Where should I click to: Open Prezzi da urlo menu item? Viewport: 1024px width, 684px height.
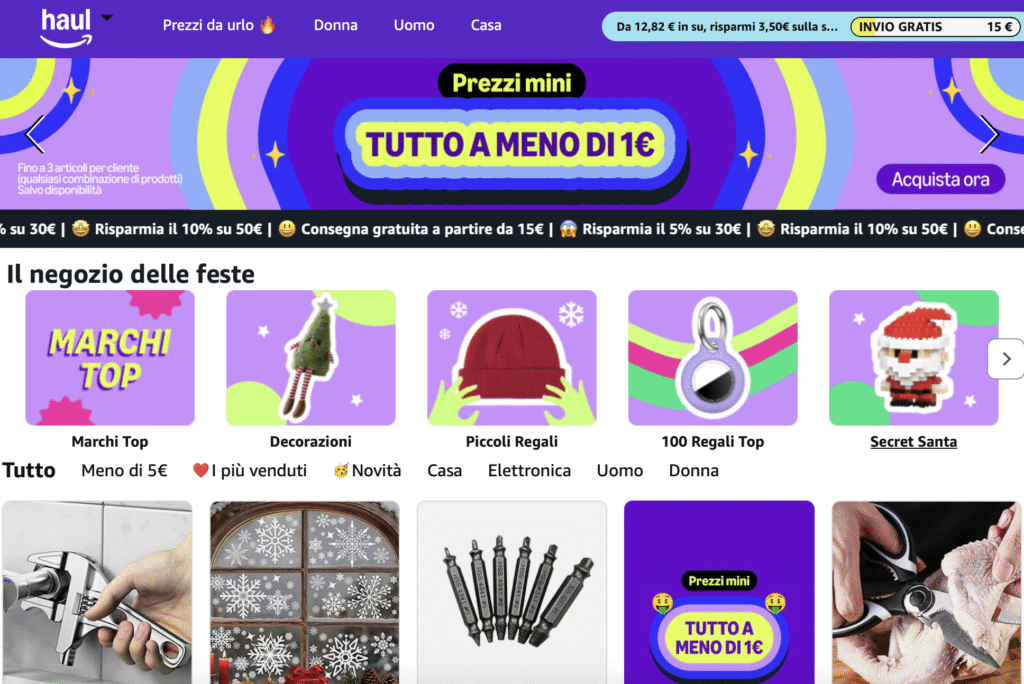(x=219, y=25)
